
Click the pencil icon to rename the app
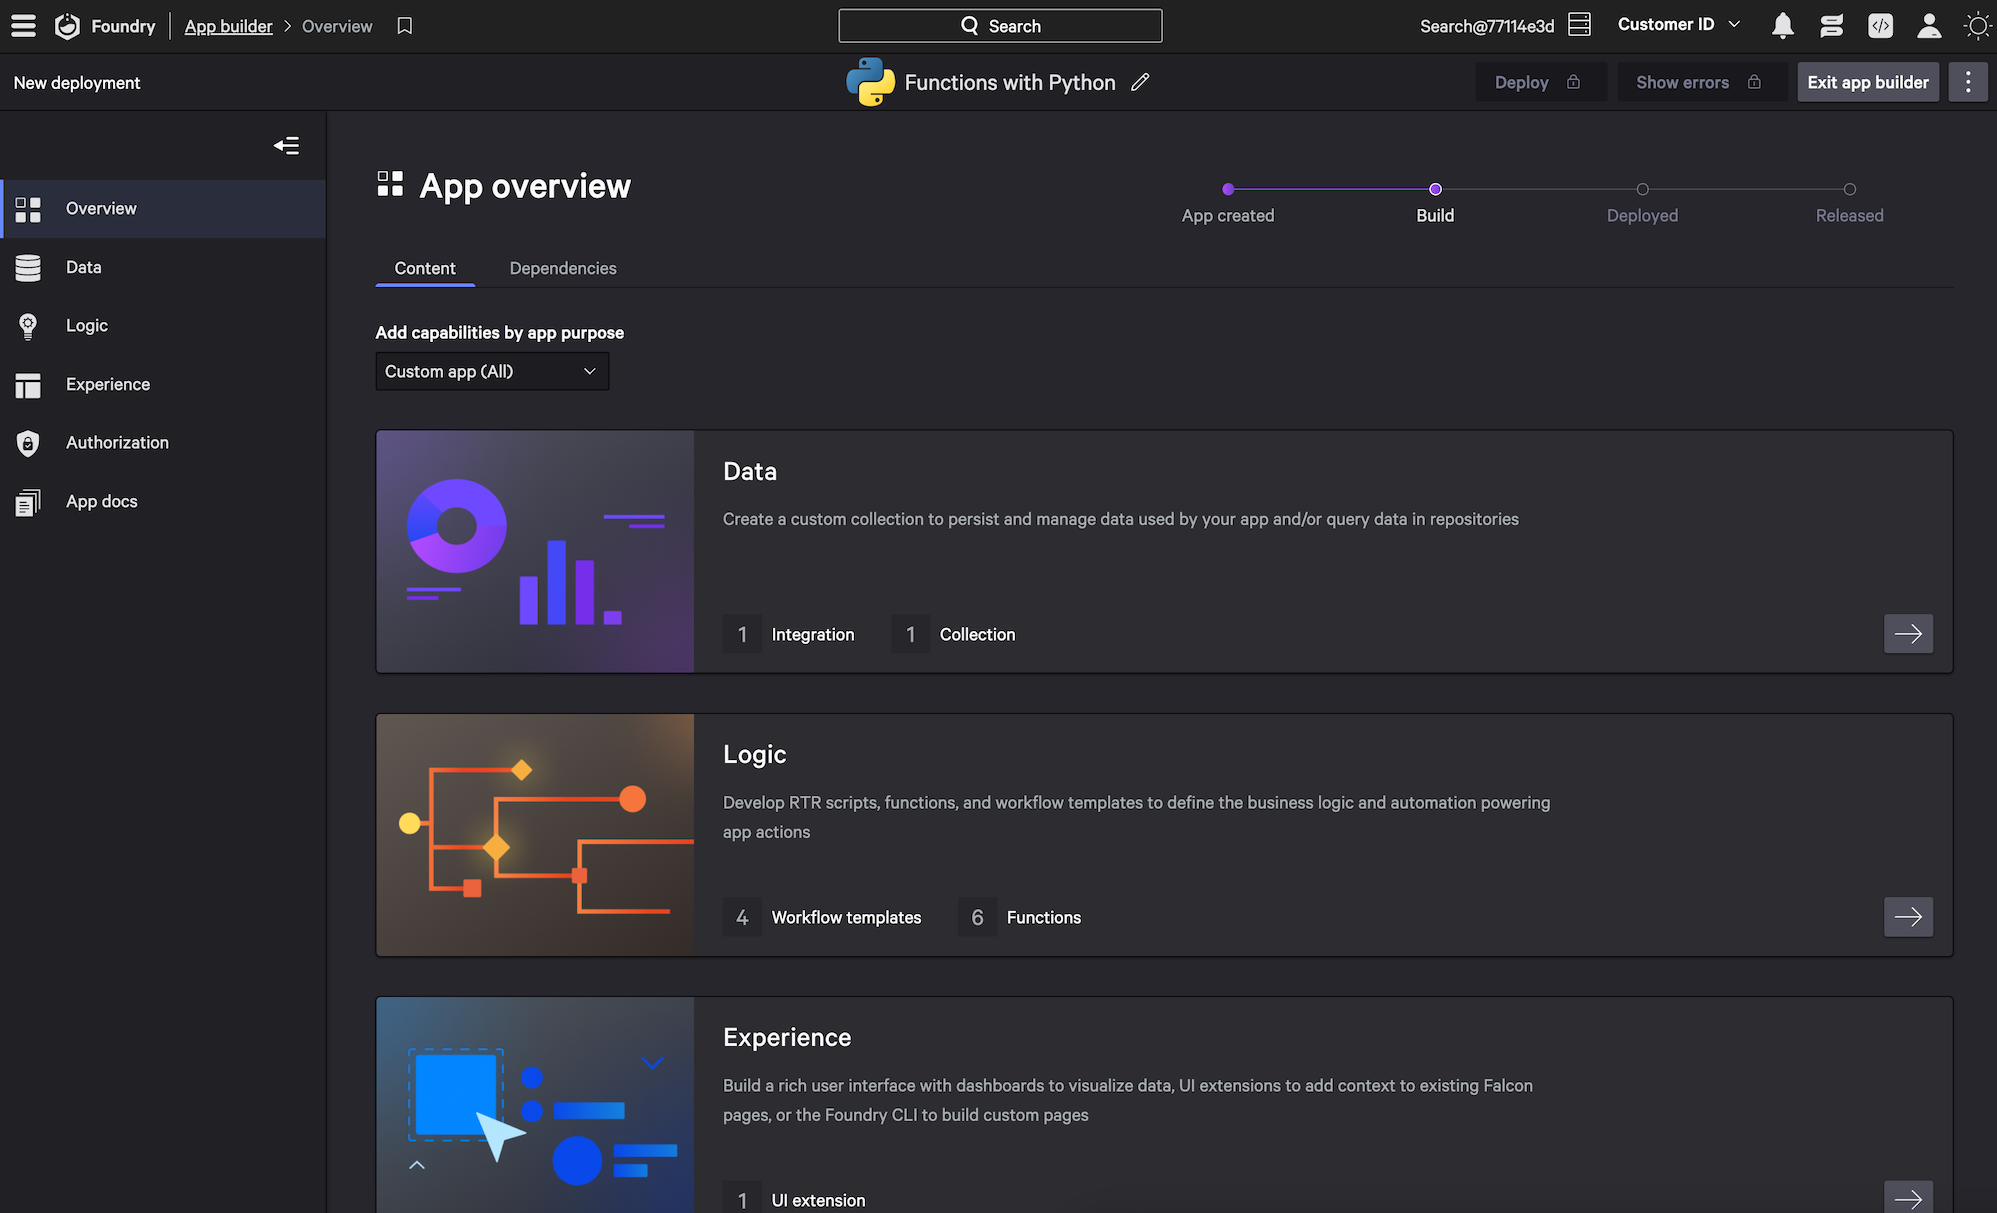coord(1140,83)
